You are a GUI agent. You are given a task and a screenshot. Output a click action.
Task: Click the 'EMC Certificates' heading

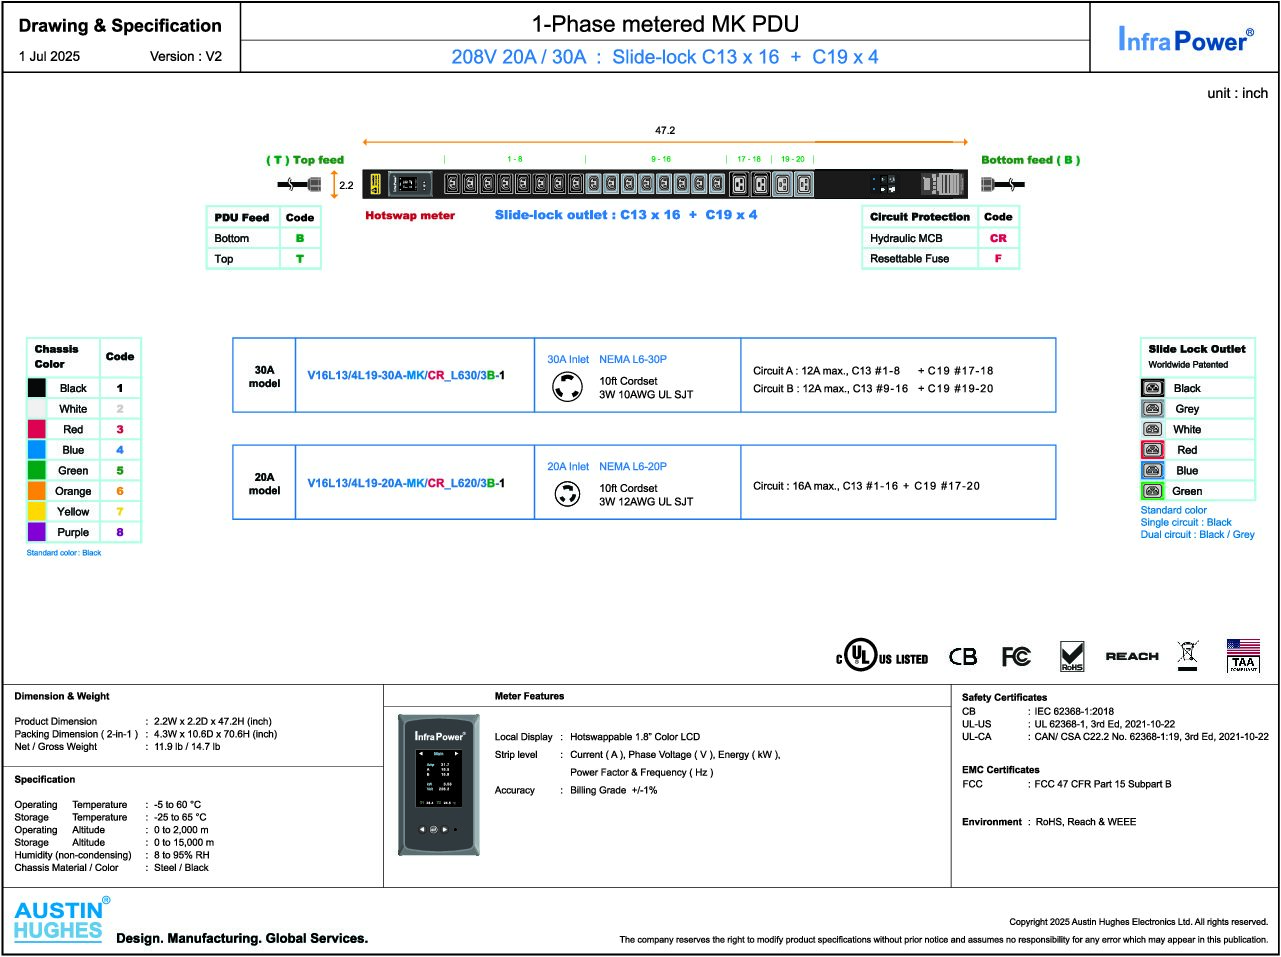click(1000, 770)
